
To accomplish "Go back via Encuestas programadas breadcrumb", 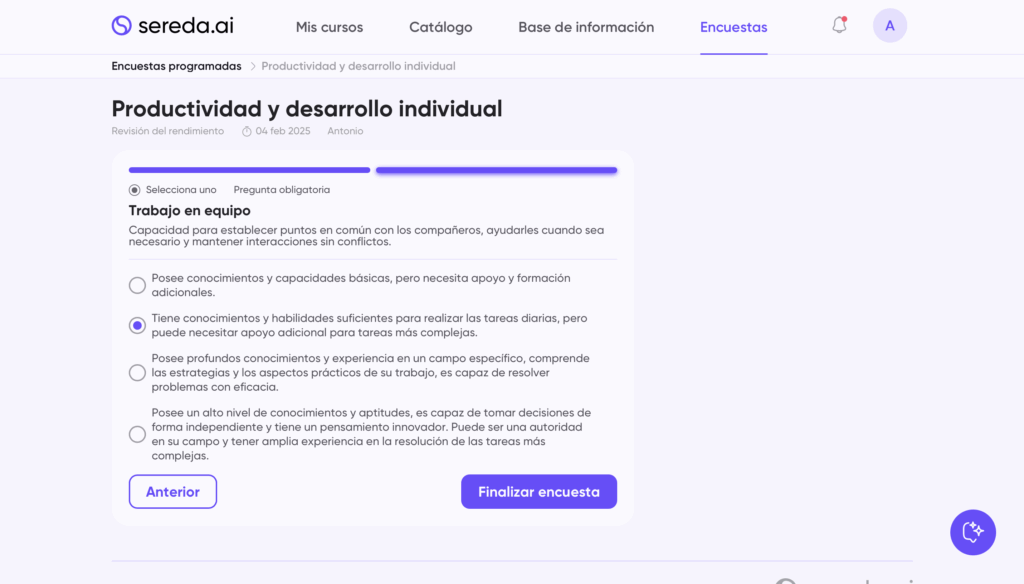I will [176, 67].
